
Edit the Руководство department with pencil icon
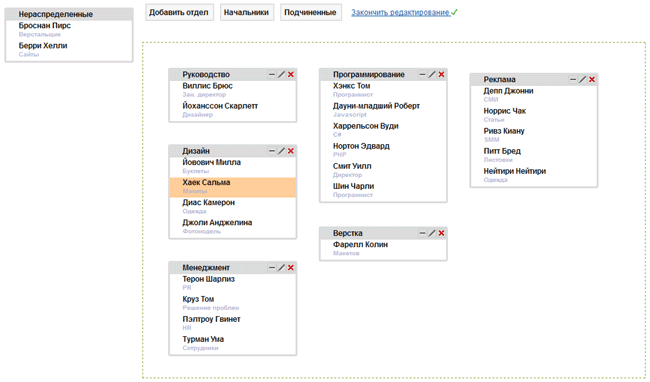(x=281, y=75)
